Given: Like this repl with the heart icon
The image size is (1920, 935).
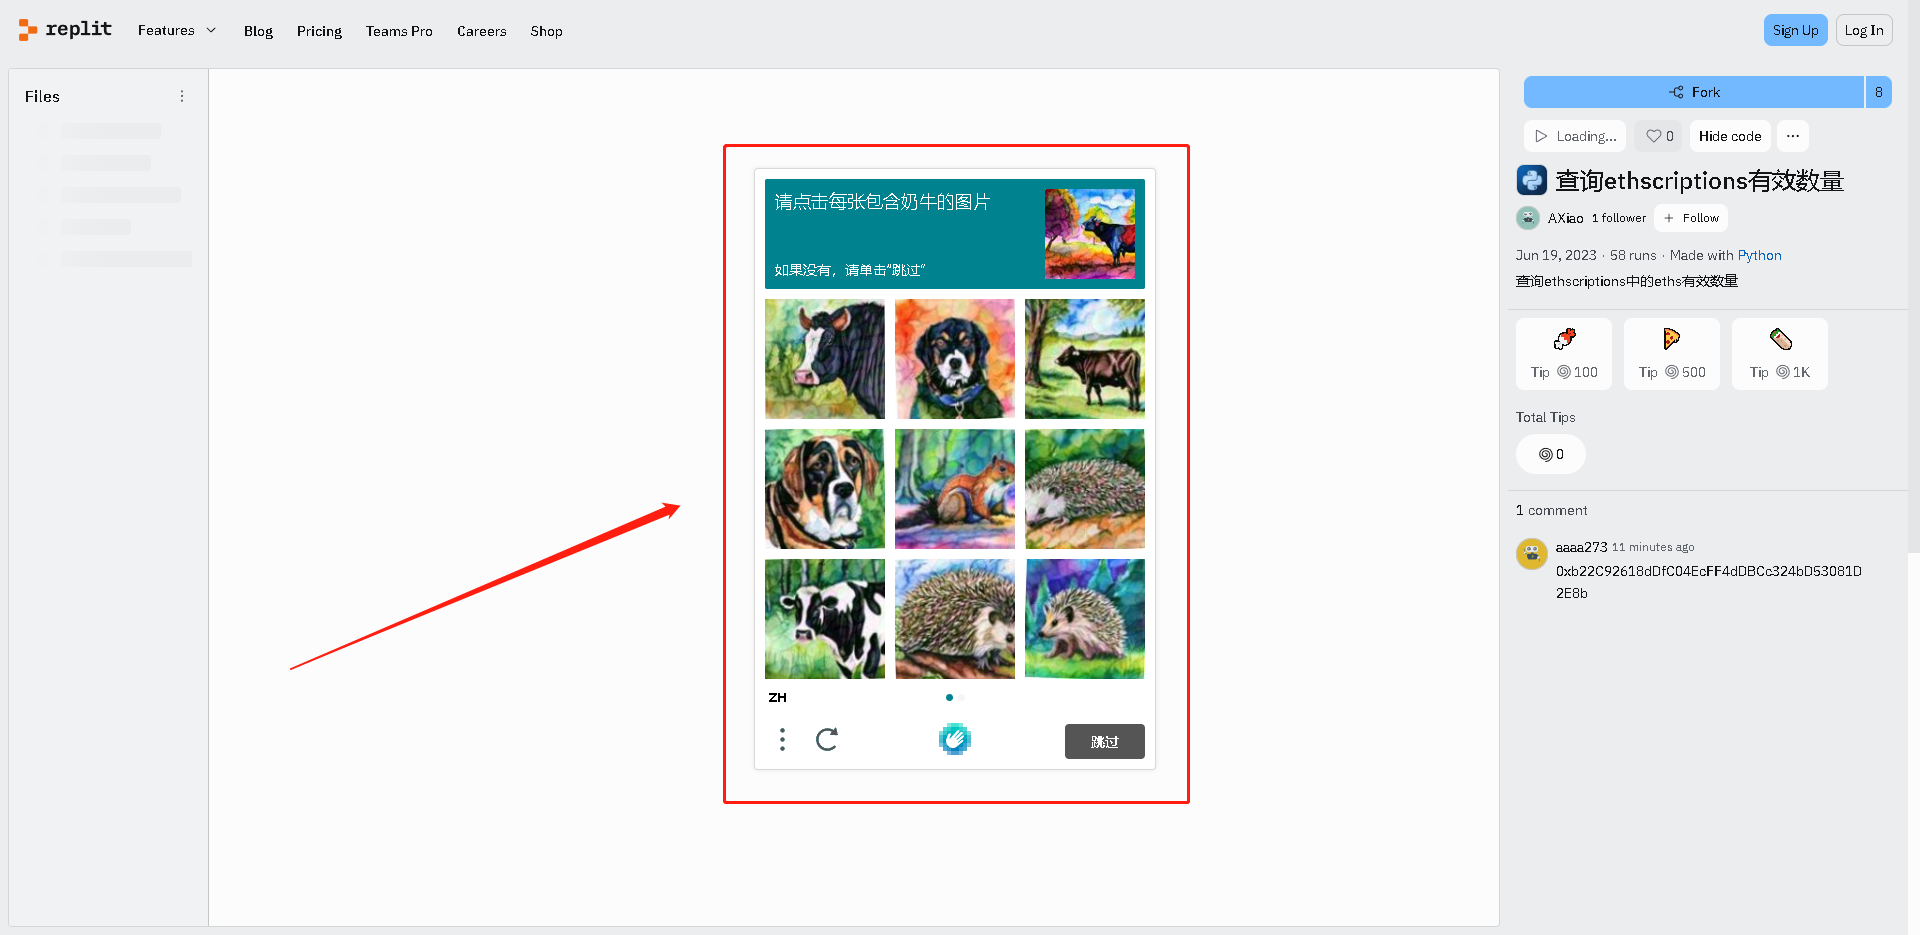Looking at the screenshot, I should click(x=1659, y=136).
